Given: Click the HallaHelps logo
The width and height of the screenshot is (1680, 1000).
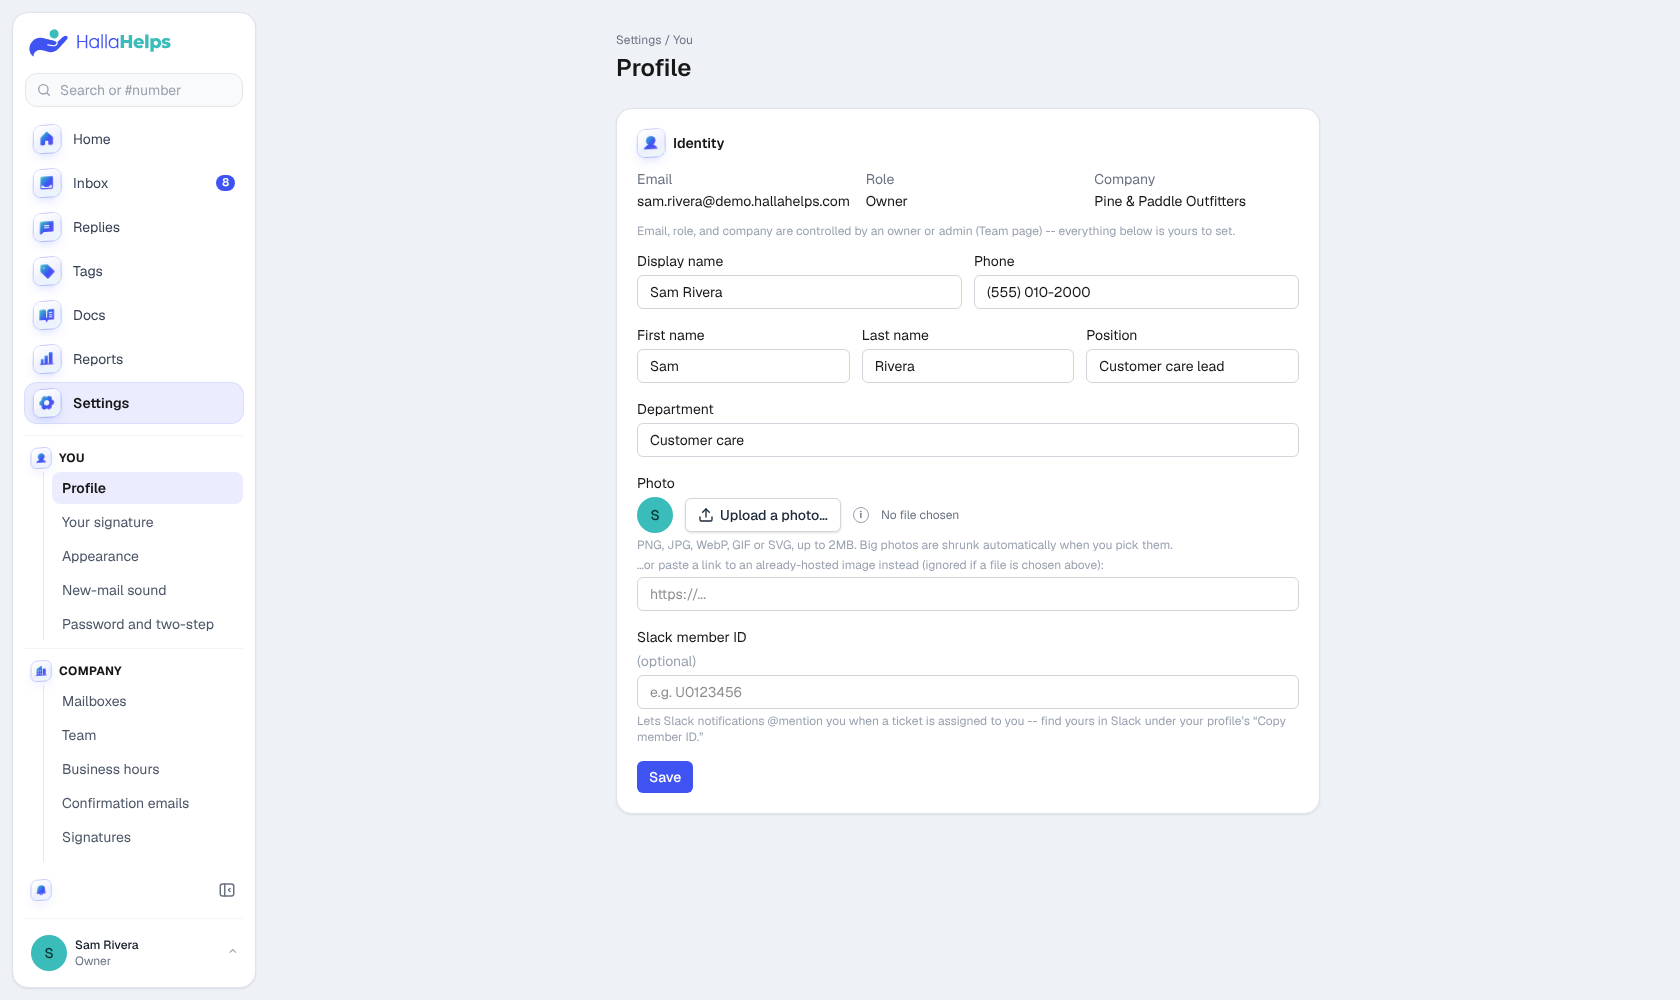Looking at the screenshot, I should point(100,42).
